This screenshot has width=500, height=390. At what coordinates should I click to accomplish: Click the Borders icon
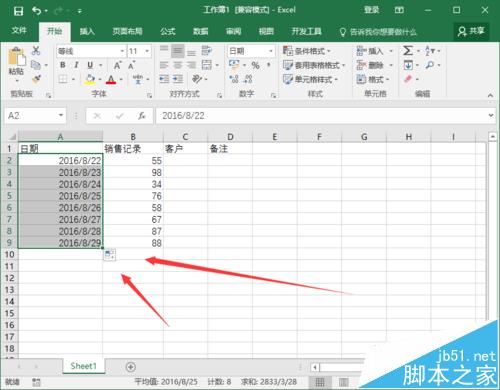point(63,79)
